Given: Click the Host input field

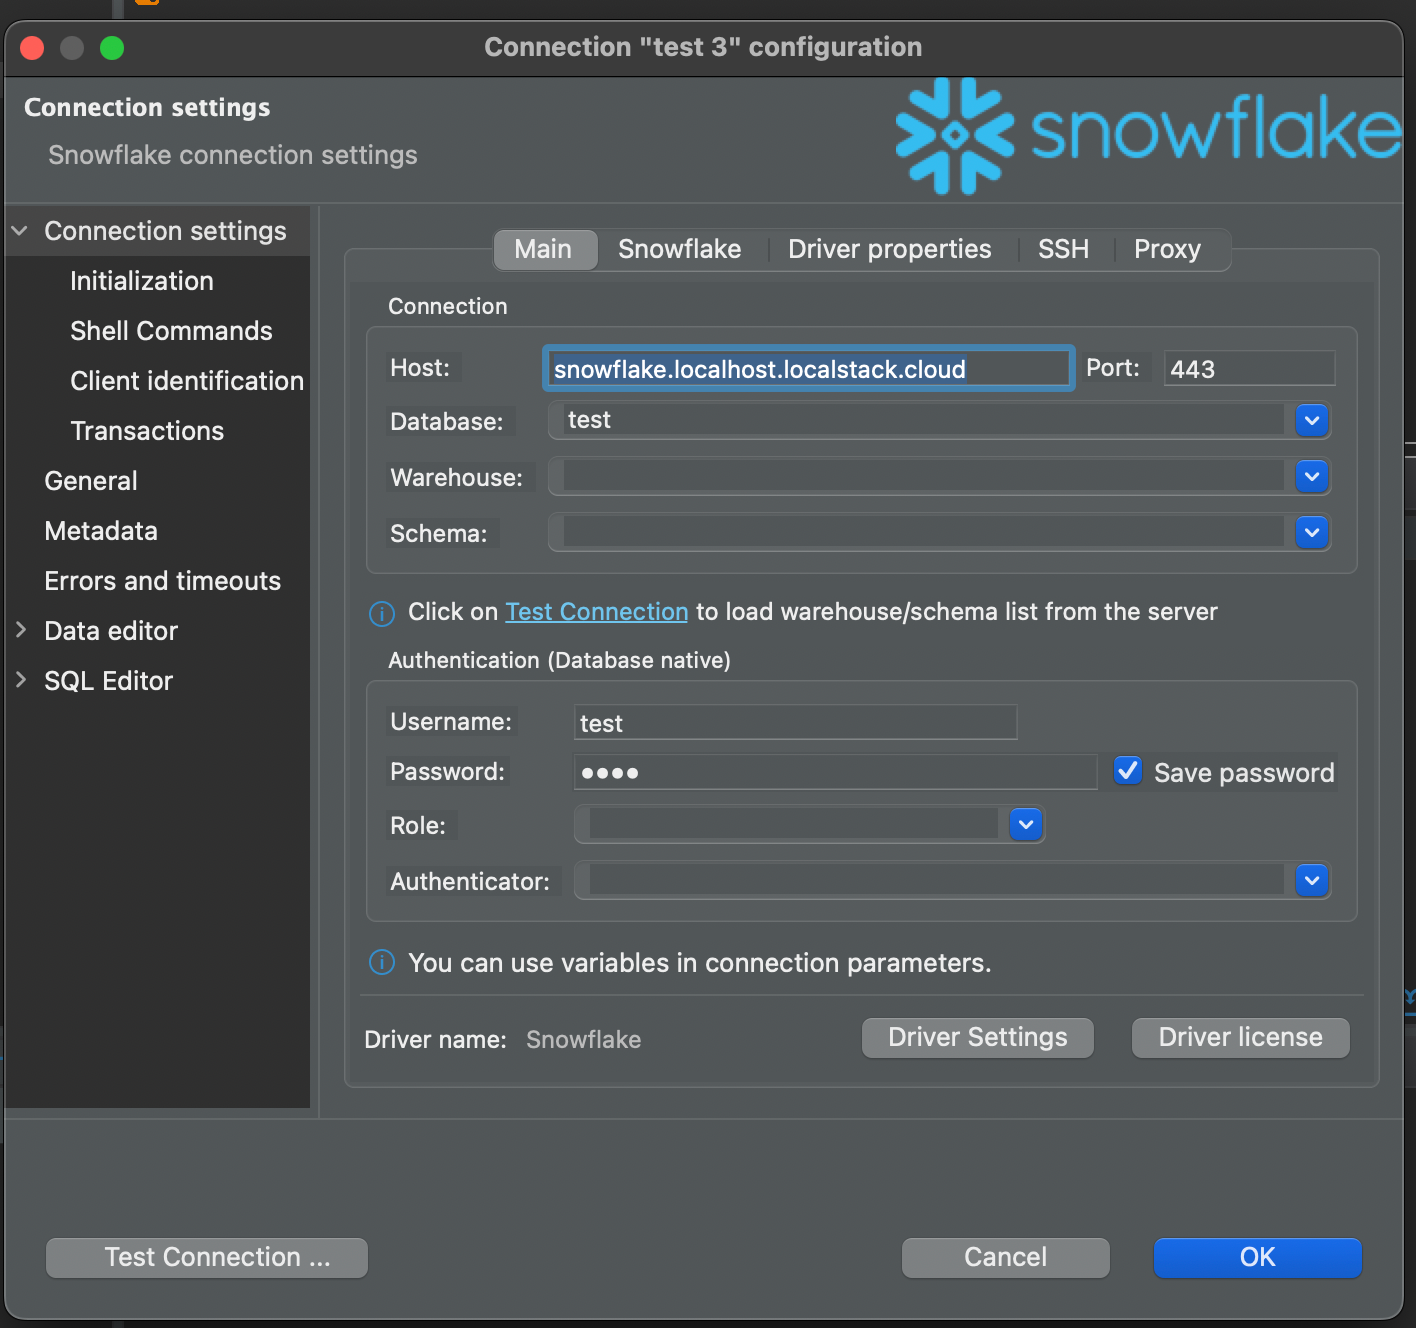Looking at the screenshot, I should click(x=808, y=368).
